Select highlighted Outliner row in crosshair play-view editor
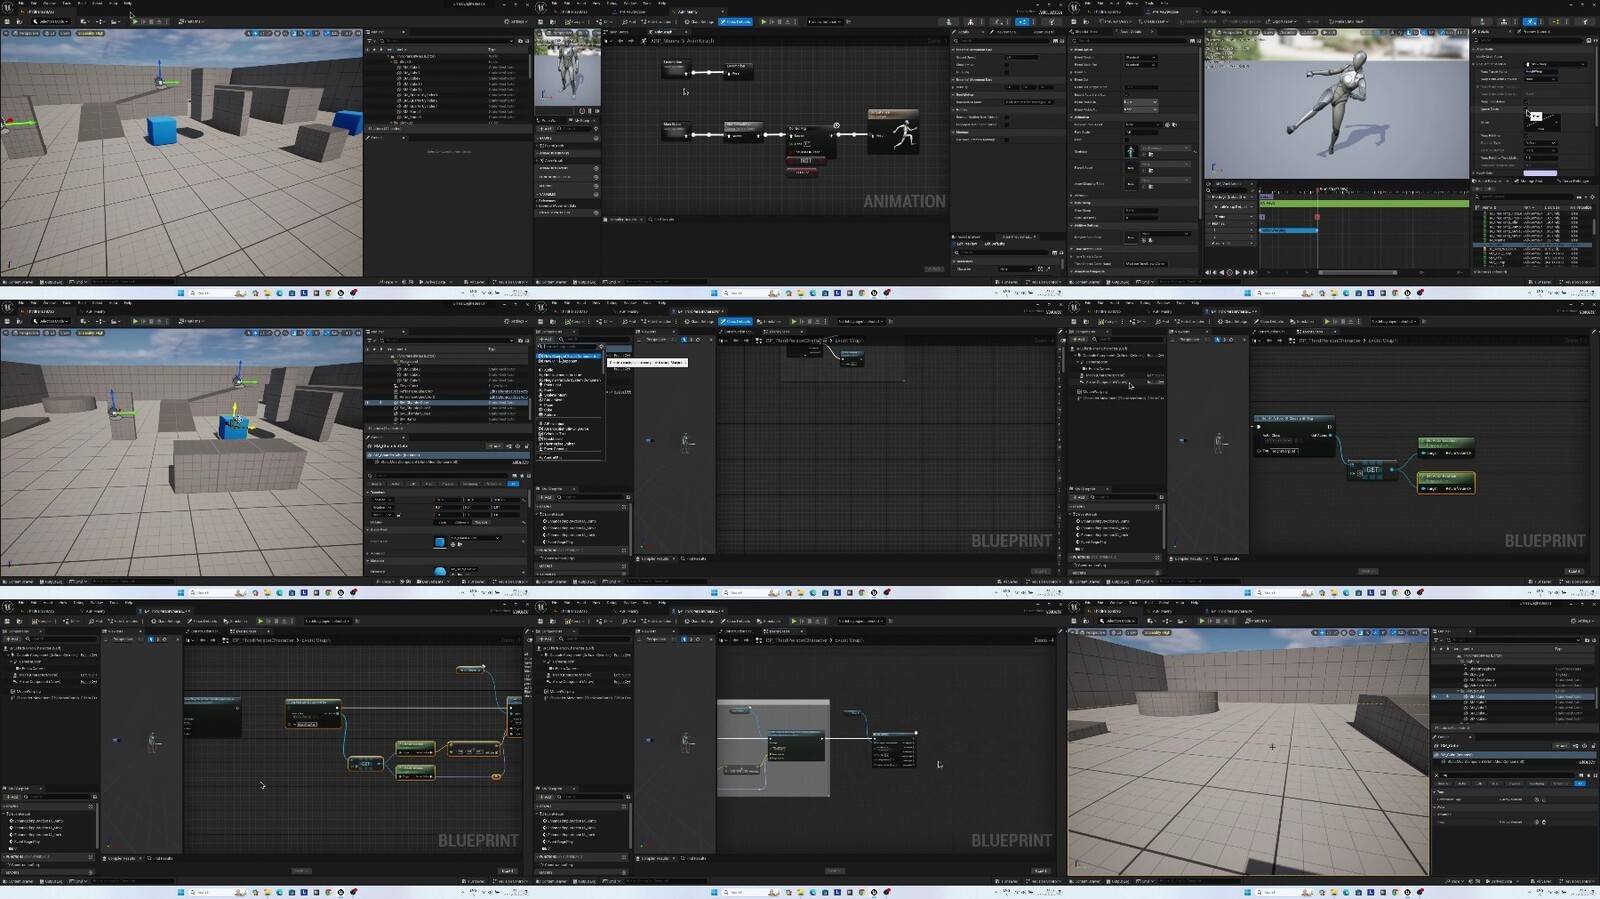This screenshot has width=1600, height=899. (x=1512, y=696)
